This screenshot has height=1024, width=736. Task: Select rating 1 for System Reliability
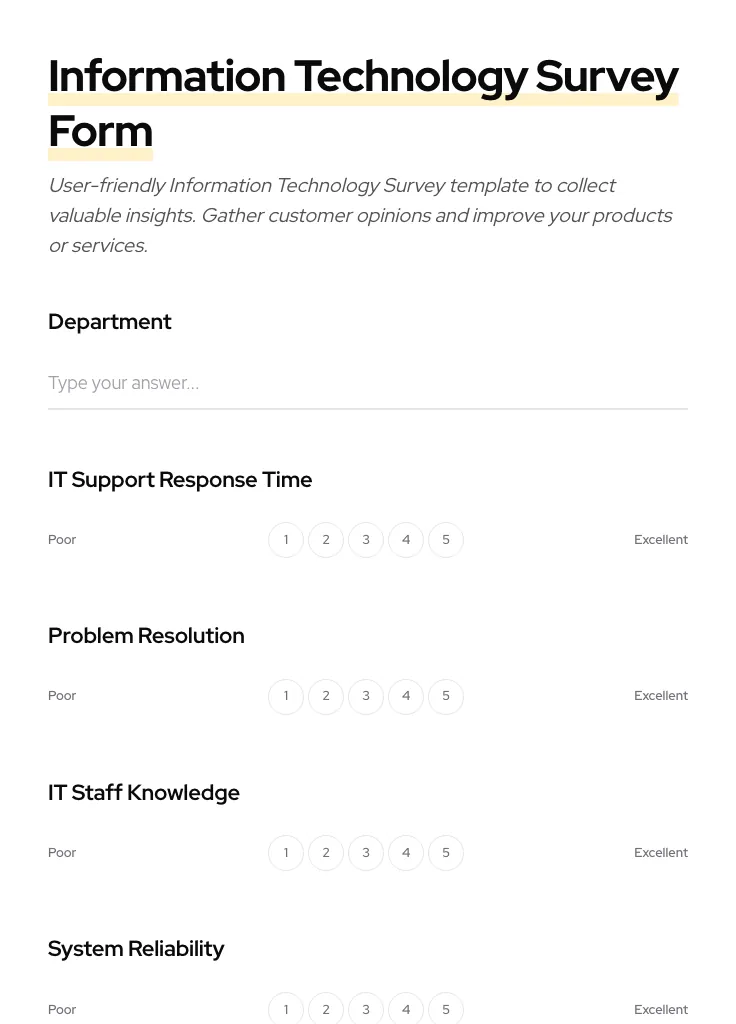[286, 1009]
